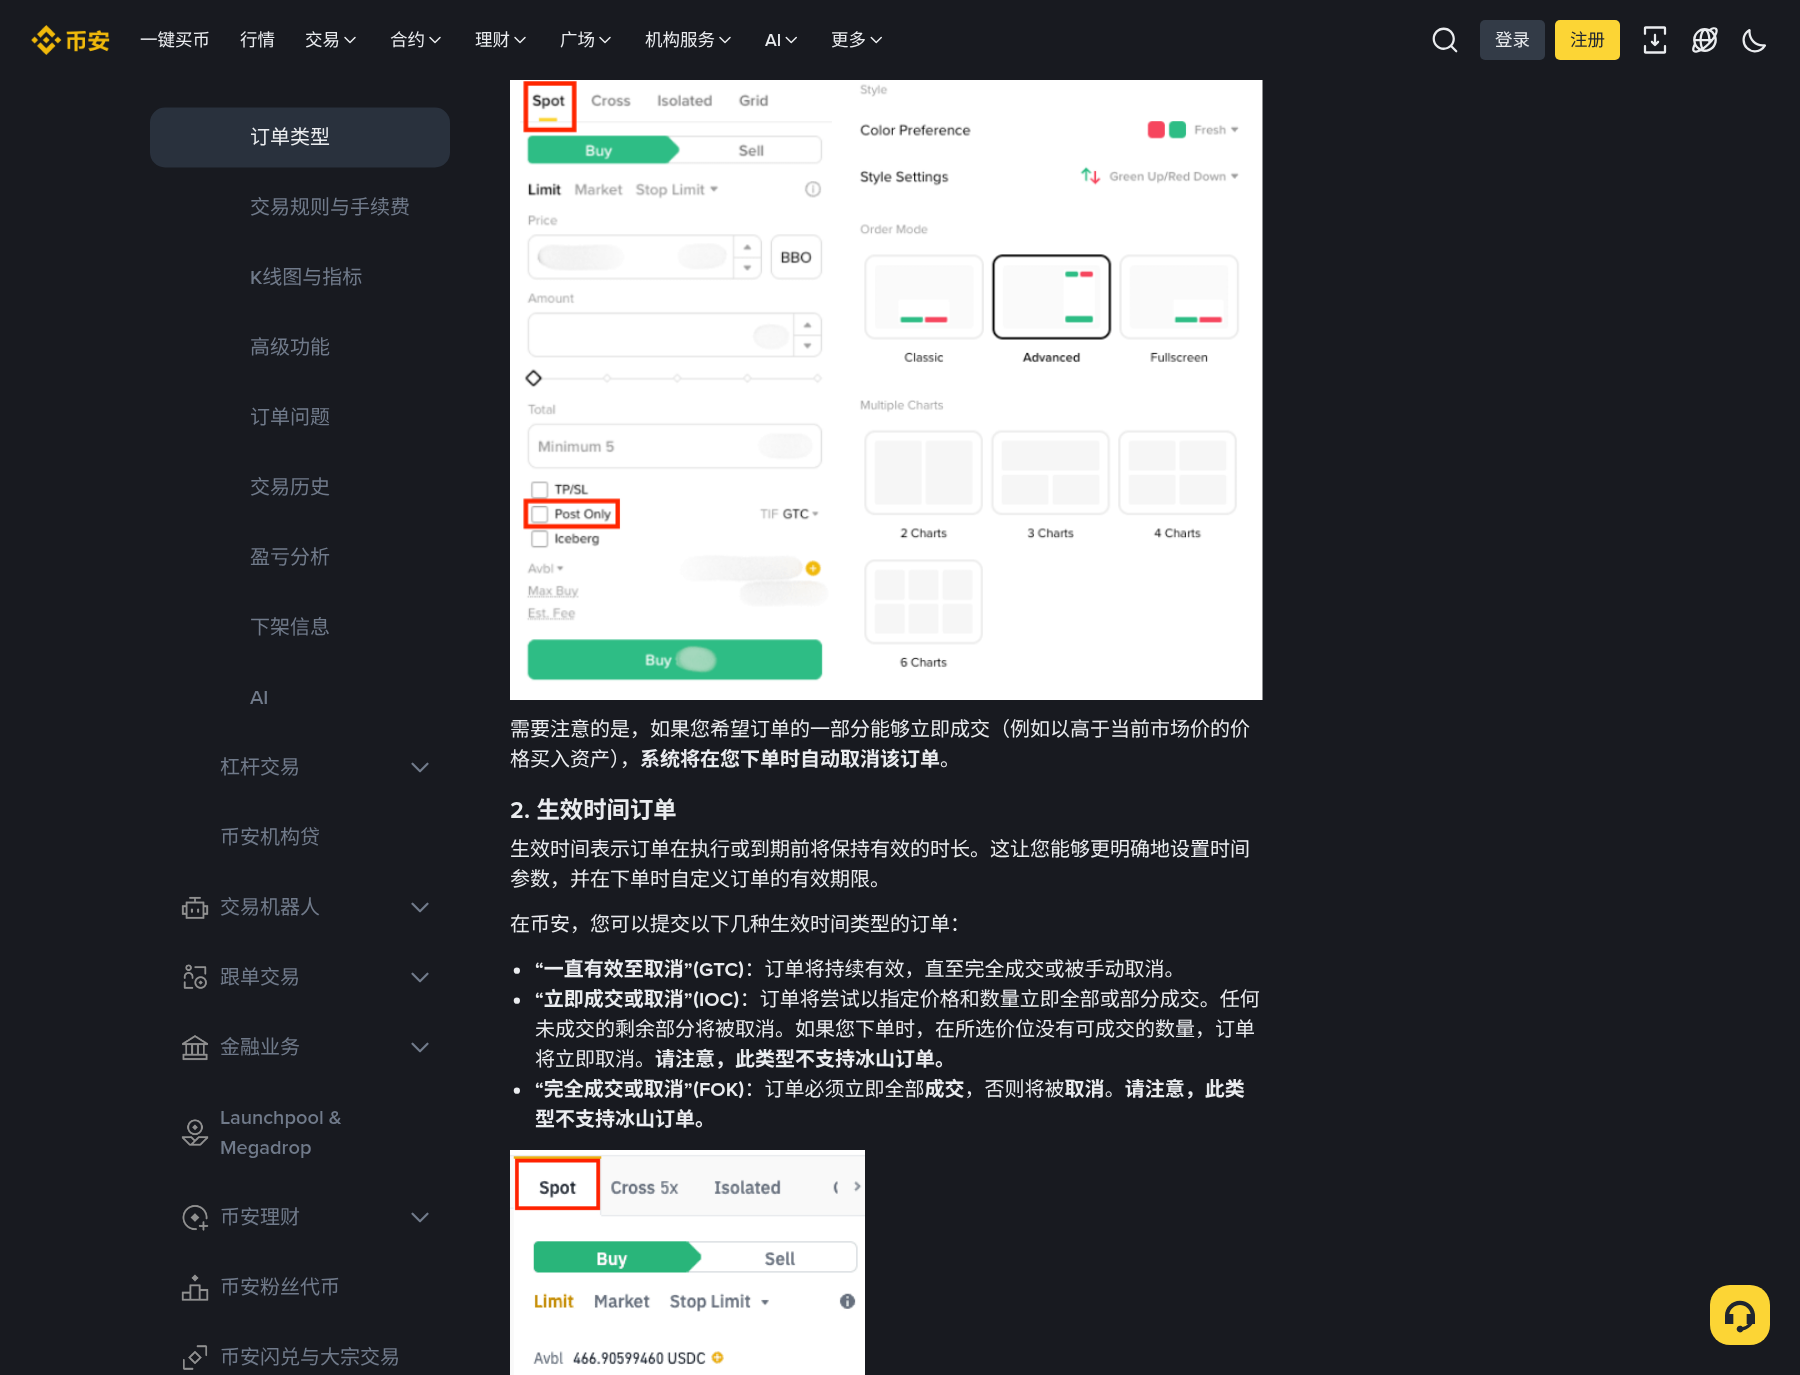Click the Launchpool & Megadrop icon
This screenshot has height=1375, width=1800.
195,1132
